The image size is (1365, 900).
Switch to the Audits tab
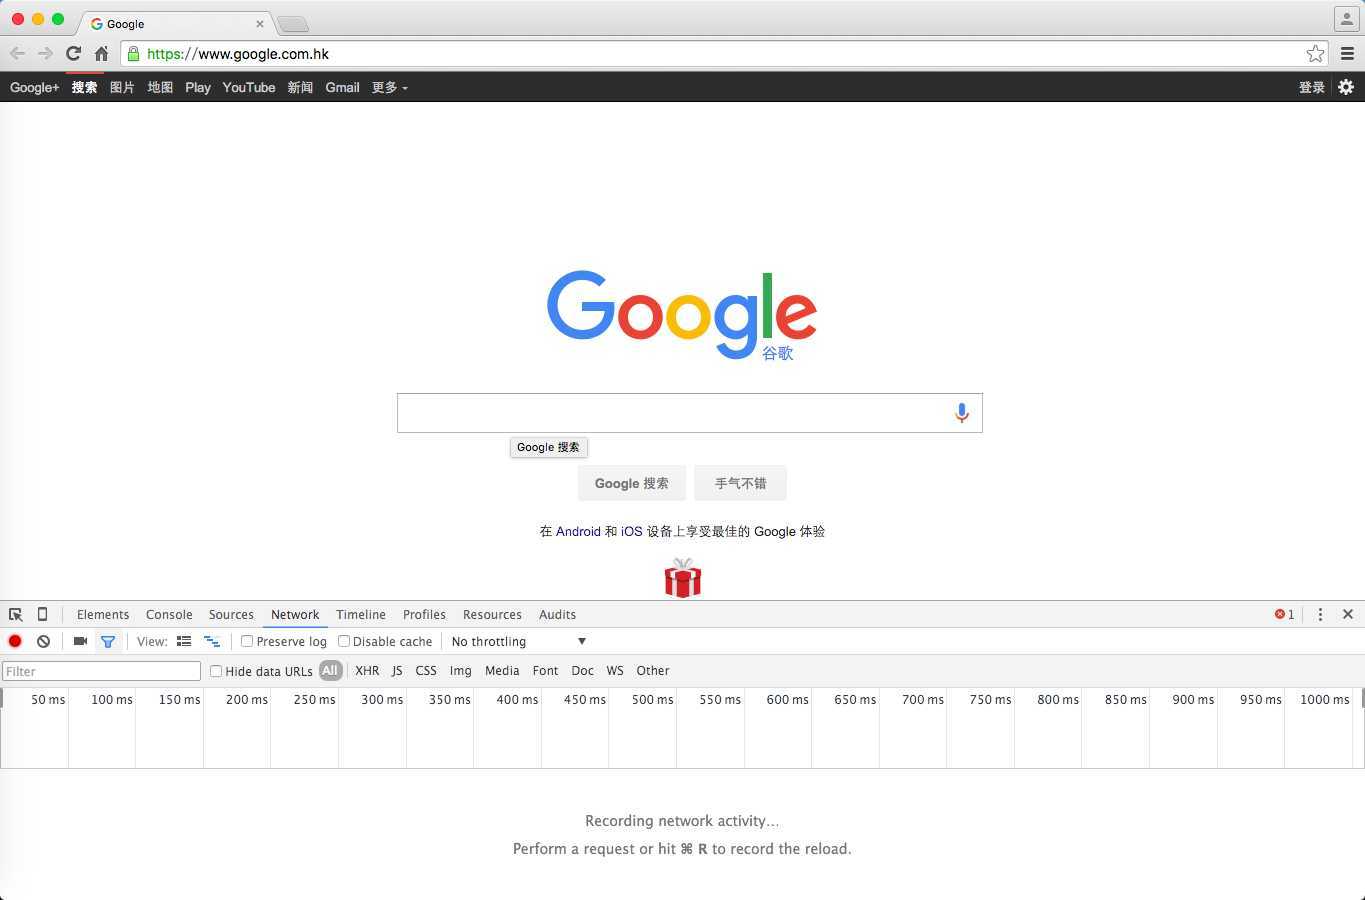[x=557, y=614]
